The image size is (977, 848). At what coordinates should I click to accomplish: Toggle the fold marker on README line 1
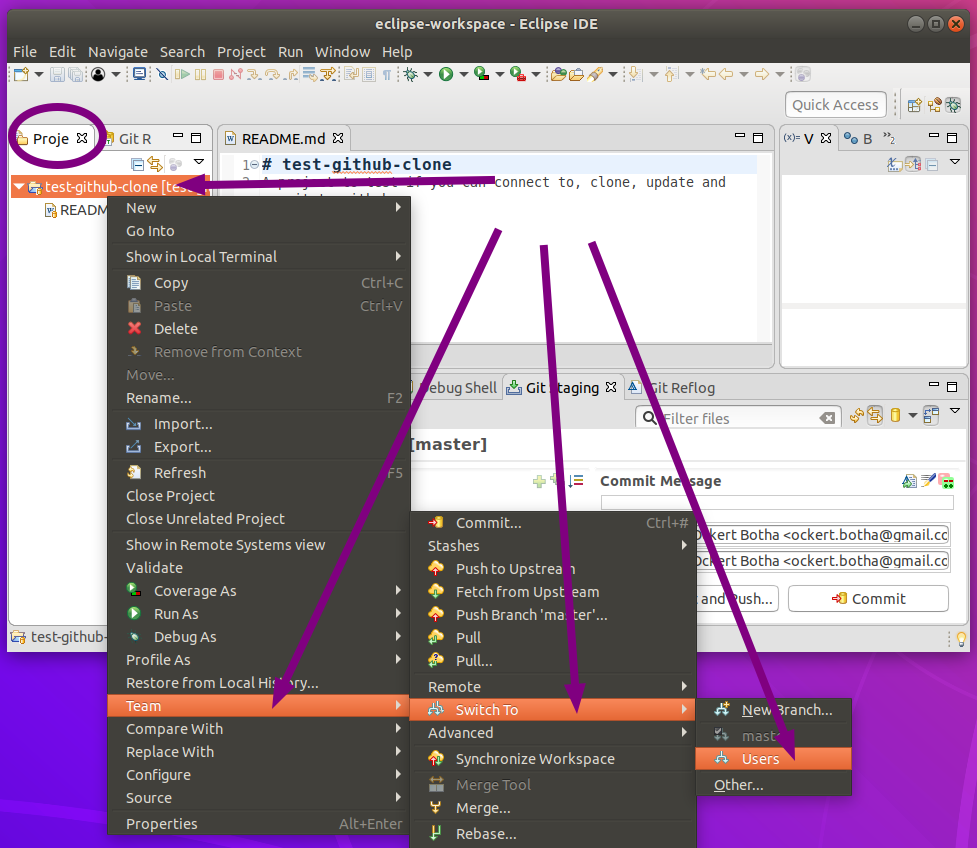coord(255,165)
